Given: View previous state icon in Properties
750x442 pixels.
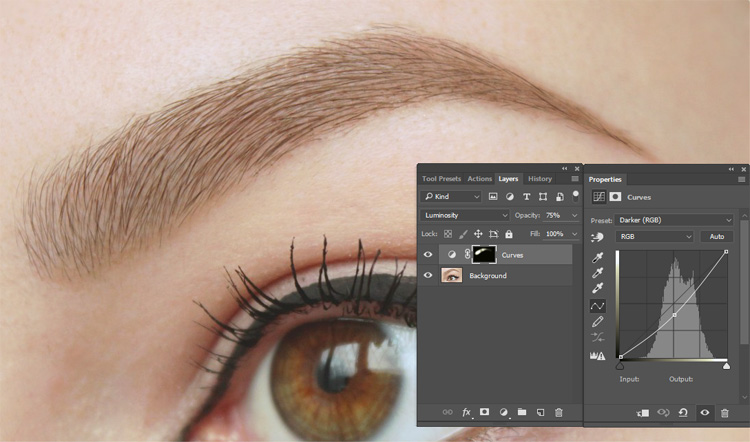Looking at the screenshot, I should (x=663, y=412).
